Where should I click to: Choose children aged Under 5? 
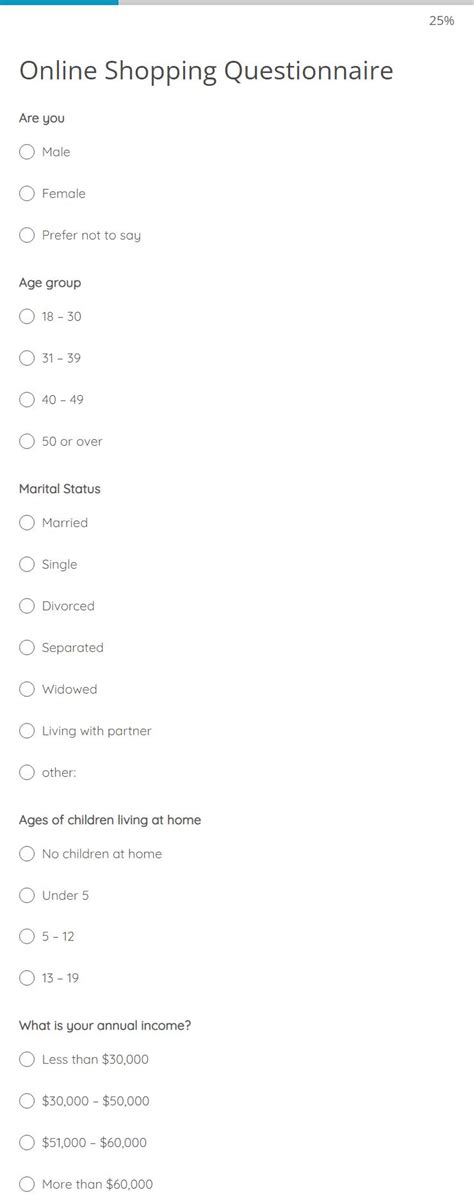(27, 896)
